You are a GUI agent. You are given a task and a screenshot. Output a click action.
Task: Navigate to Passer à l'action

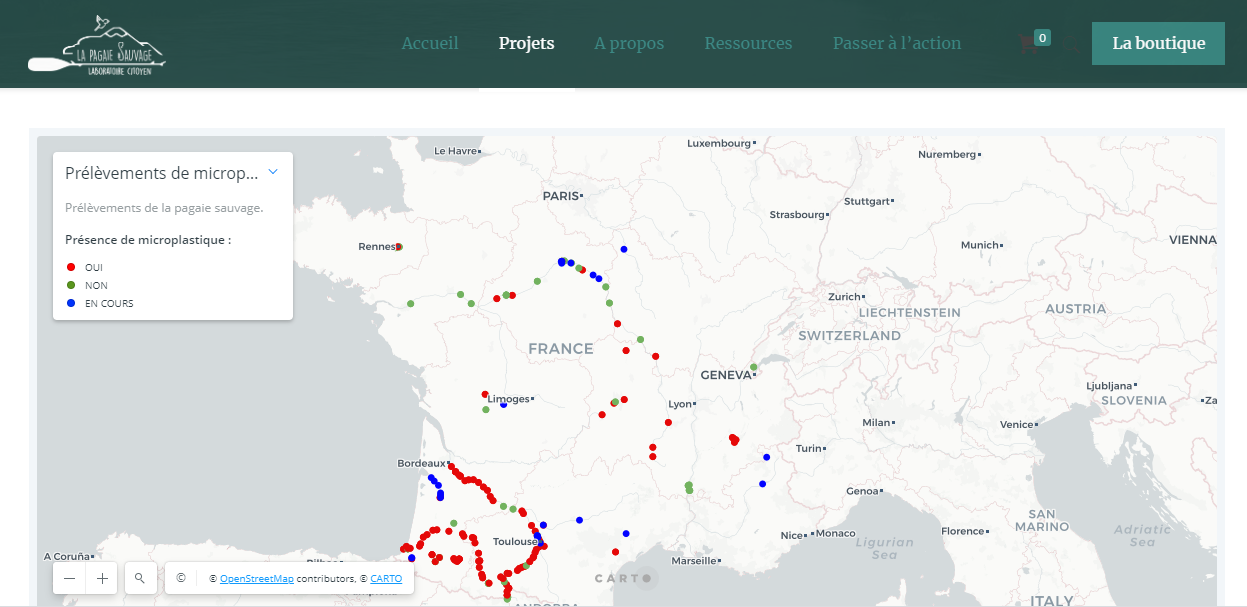[897, 44]
